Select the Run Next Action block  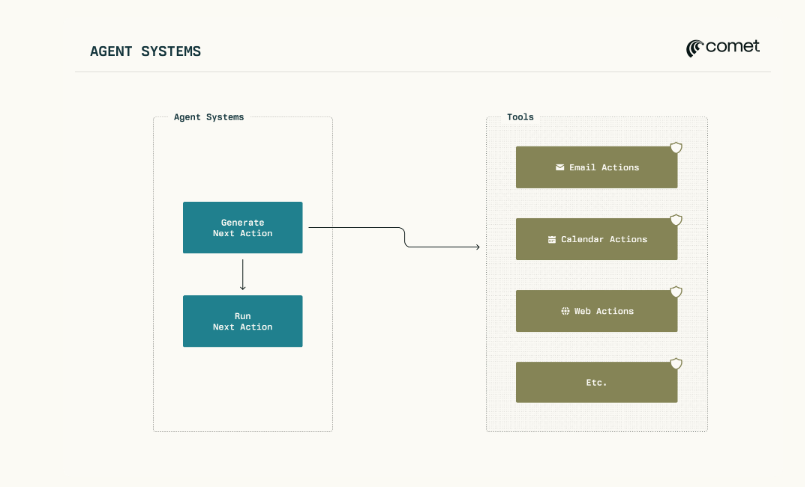[x=242, y=321]
